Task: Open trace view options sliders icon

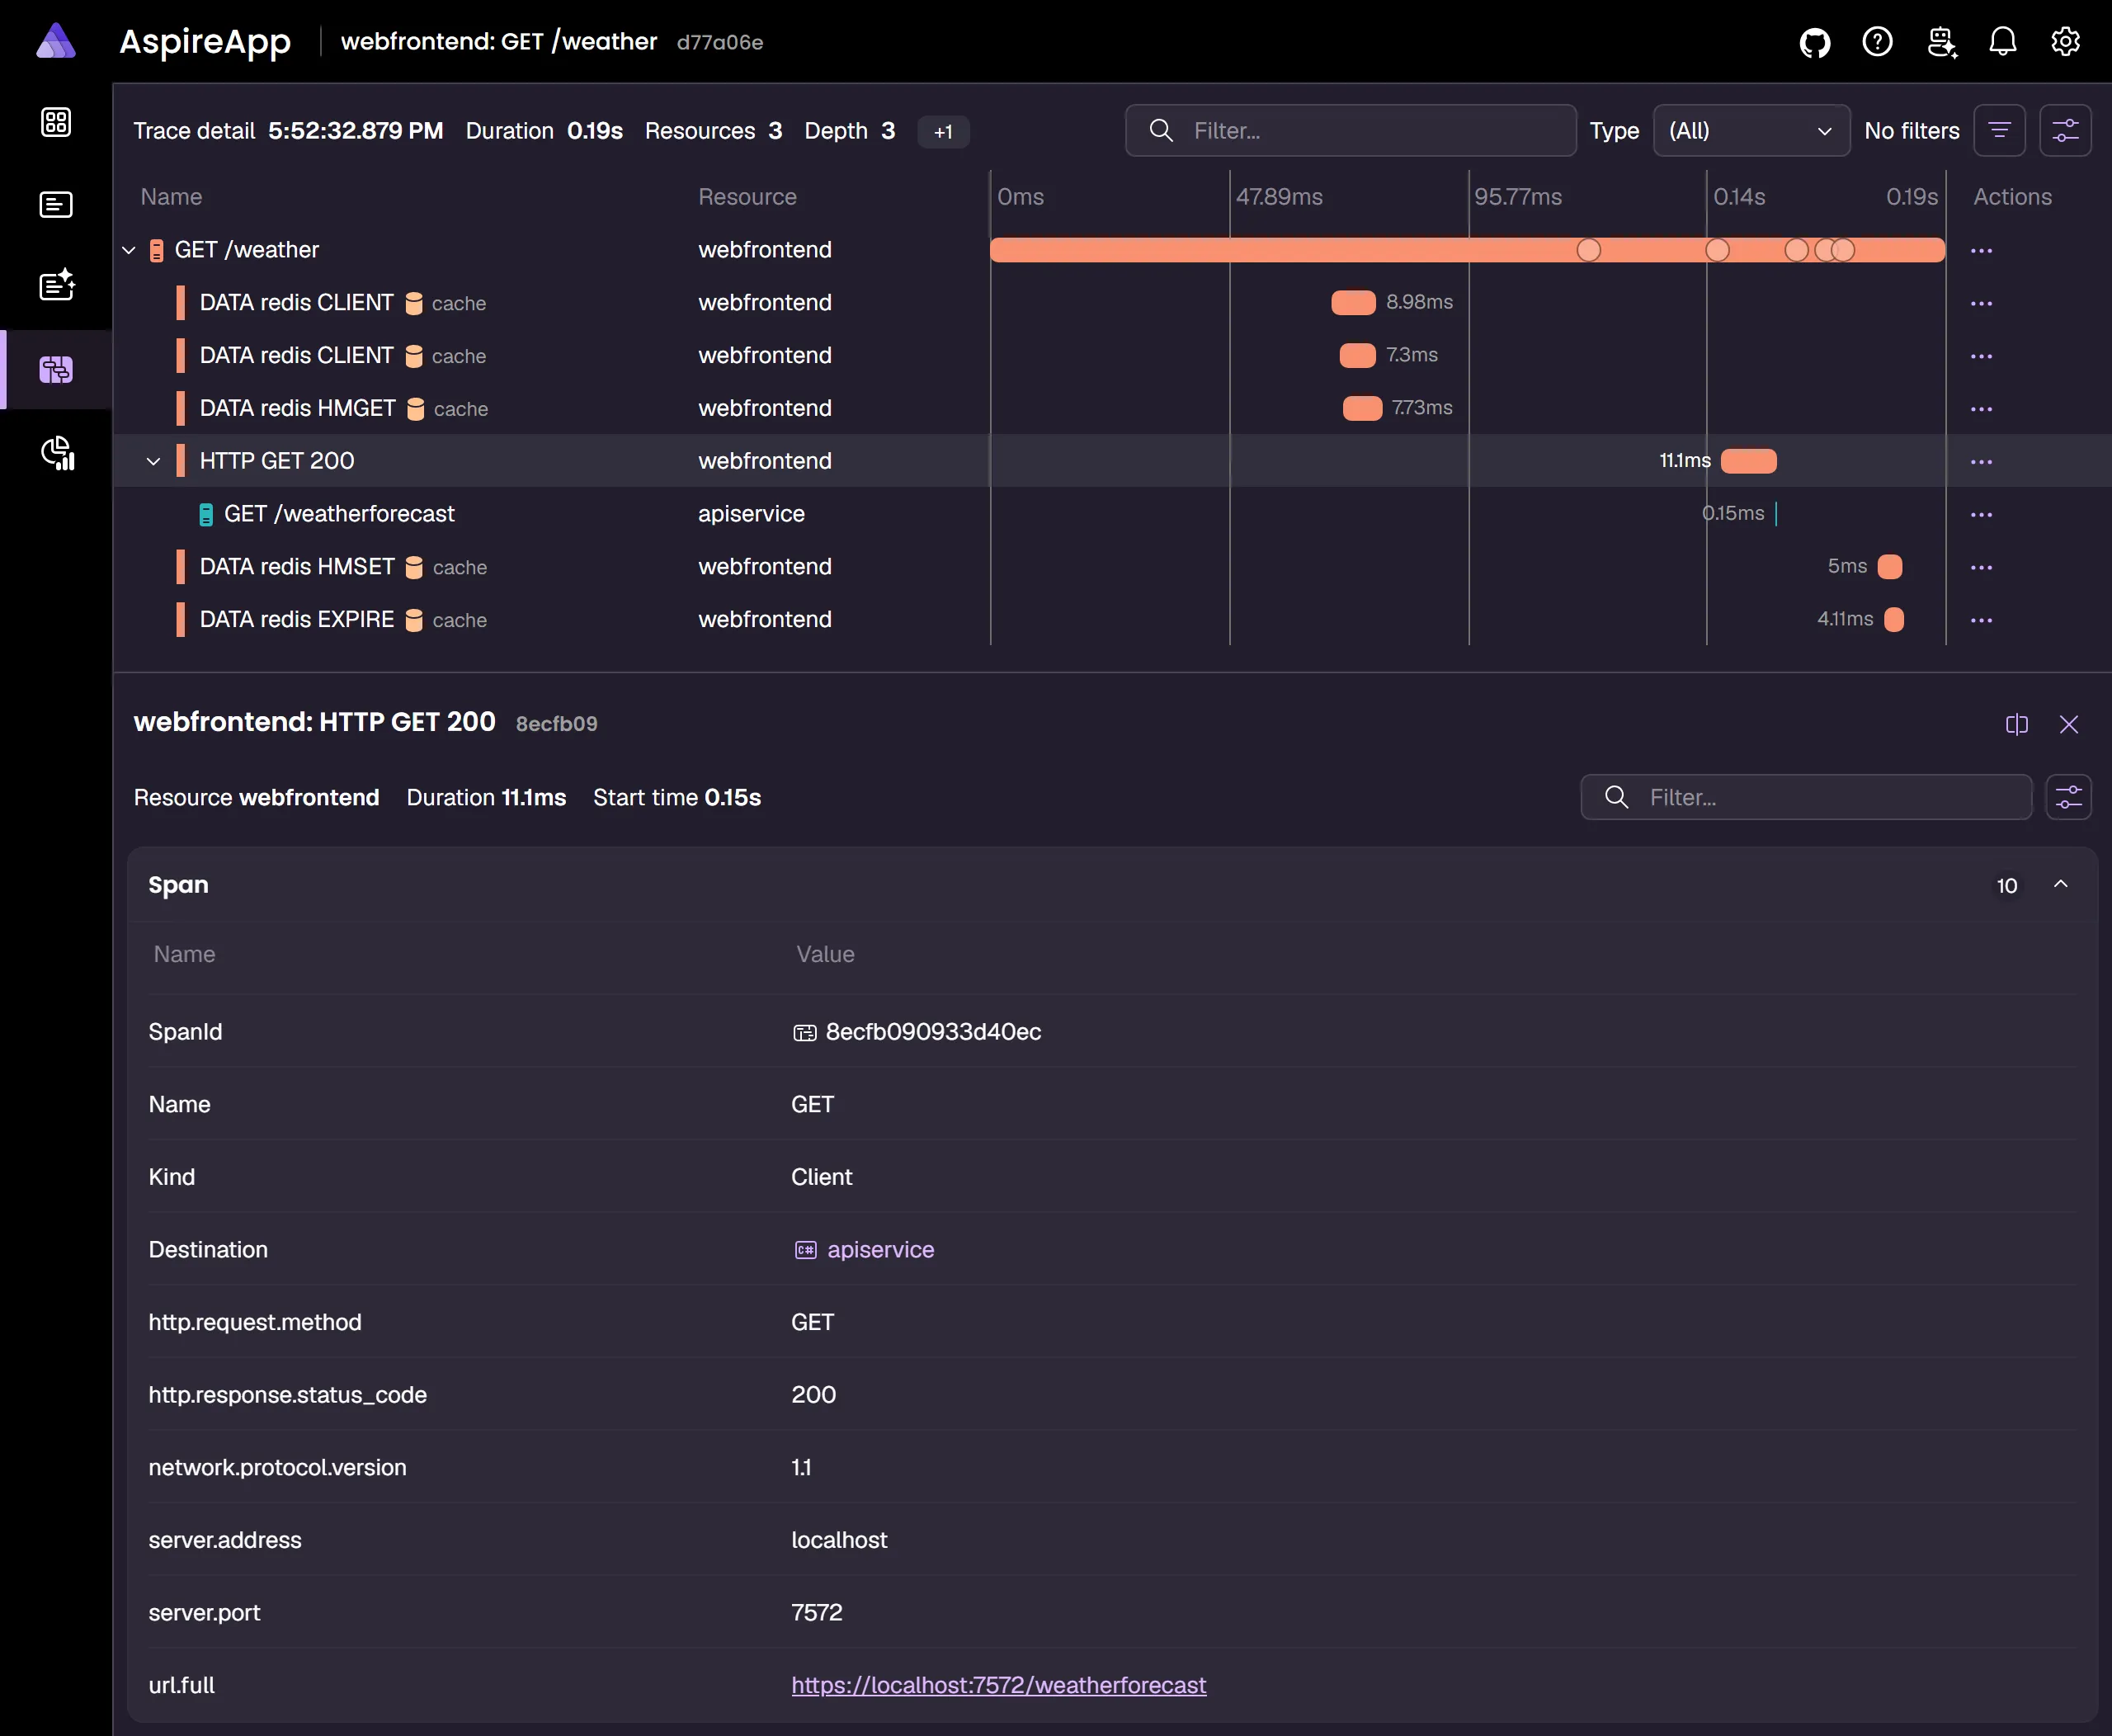Action: [x=2065, y=131]
